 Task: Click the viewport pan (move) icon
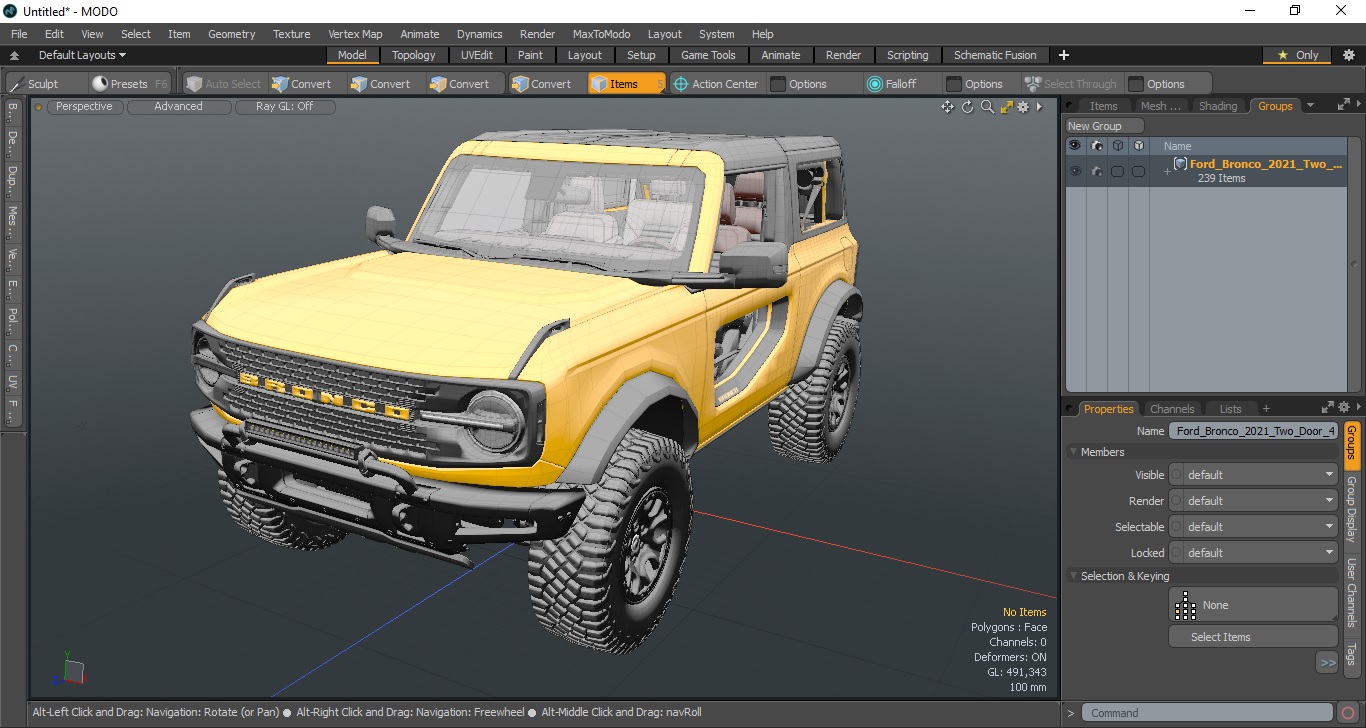tap(947, 107)
